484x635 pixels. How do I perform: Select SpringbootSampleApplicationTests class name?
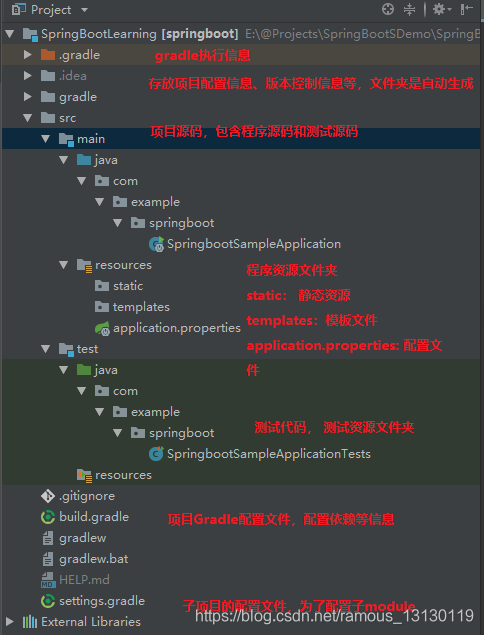pyautogui.click(x=269, y=454)
